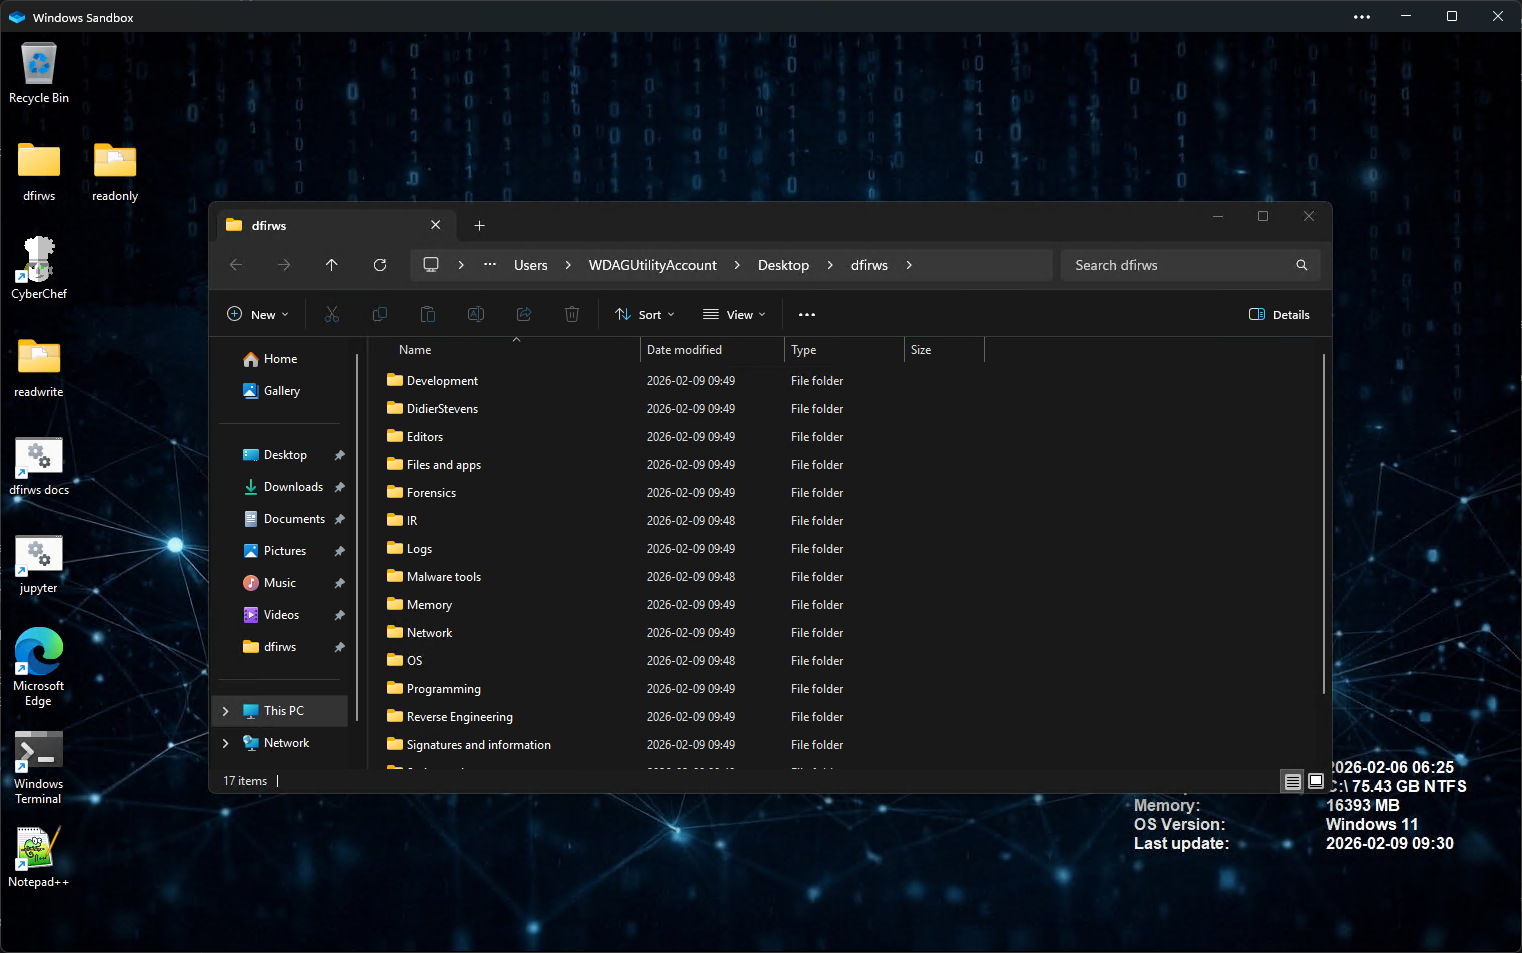The width and height of the screenshot is (1522, 953).
Task: Click the Search dfirws input field
Action: point(1180,265)
